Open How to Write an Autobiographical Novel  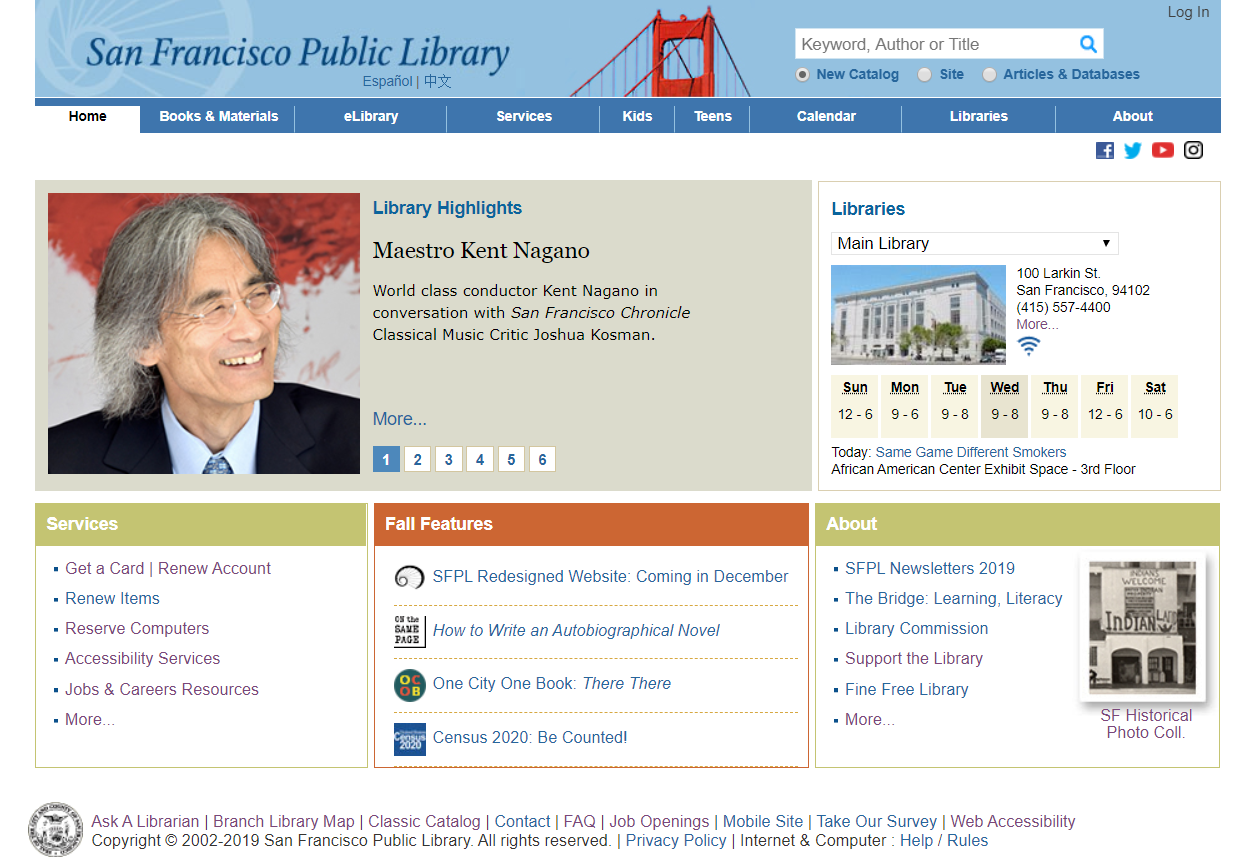576,630
